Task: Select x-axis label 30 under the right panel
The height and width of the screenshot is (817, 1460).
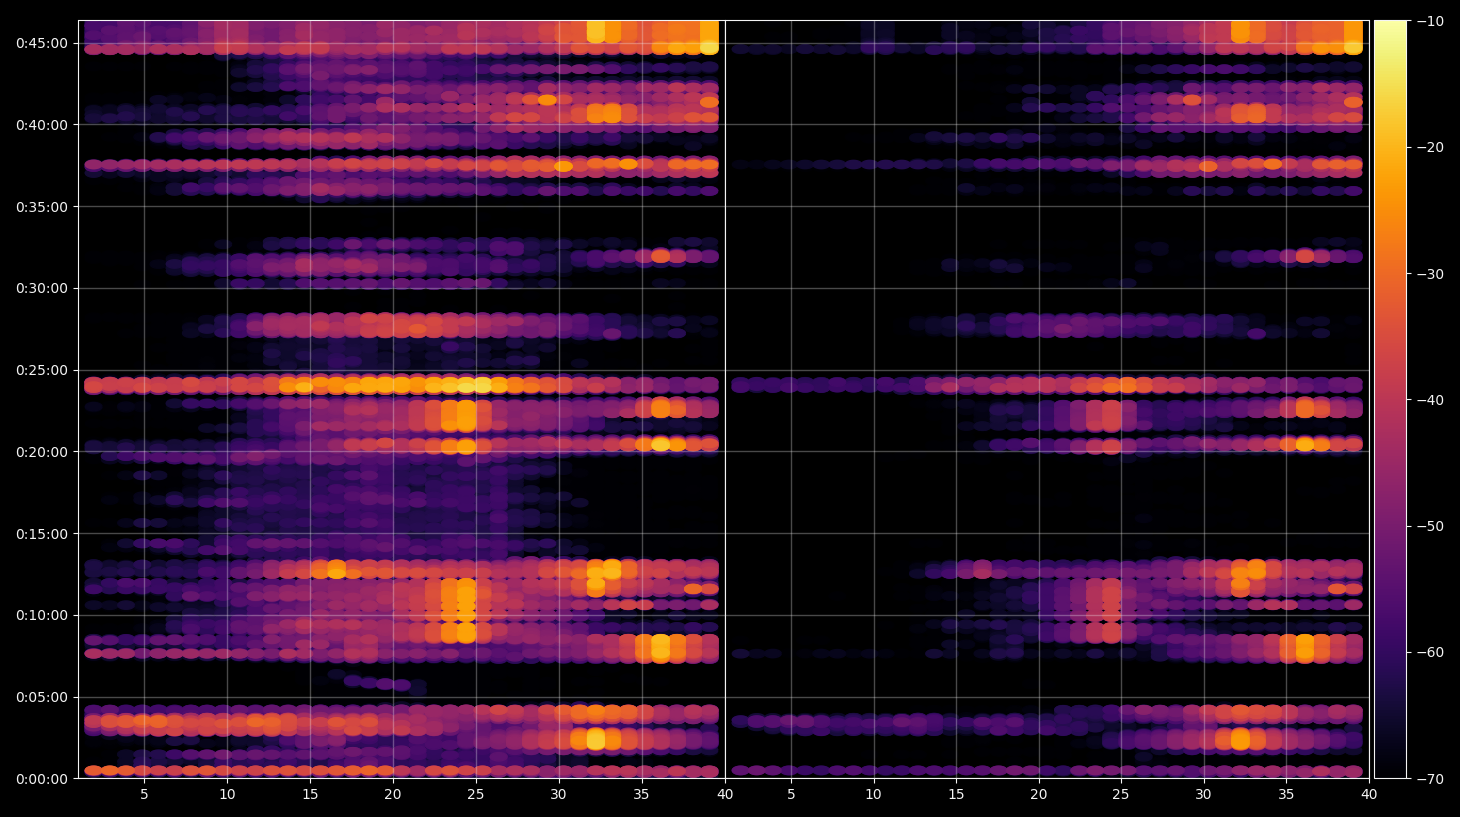Action: point(1203,795)
